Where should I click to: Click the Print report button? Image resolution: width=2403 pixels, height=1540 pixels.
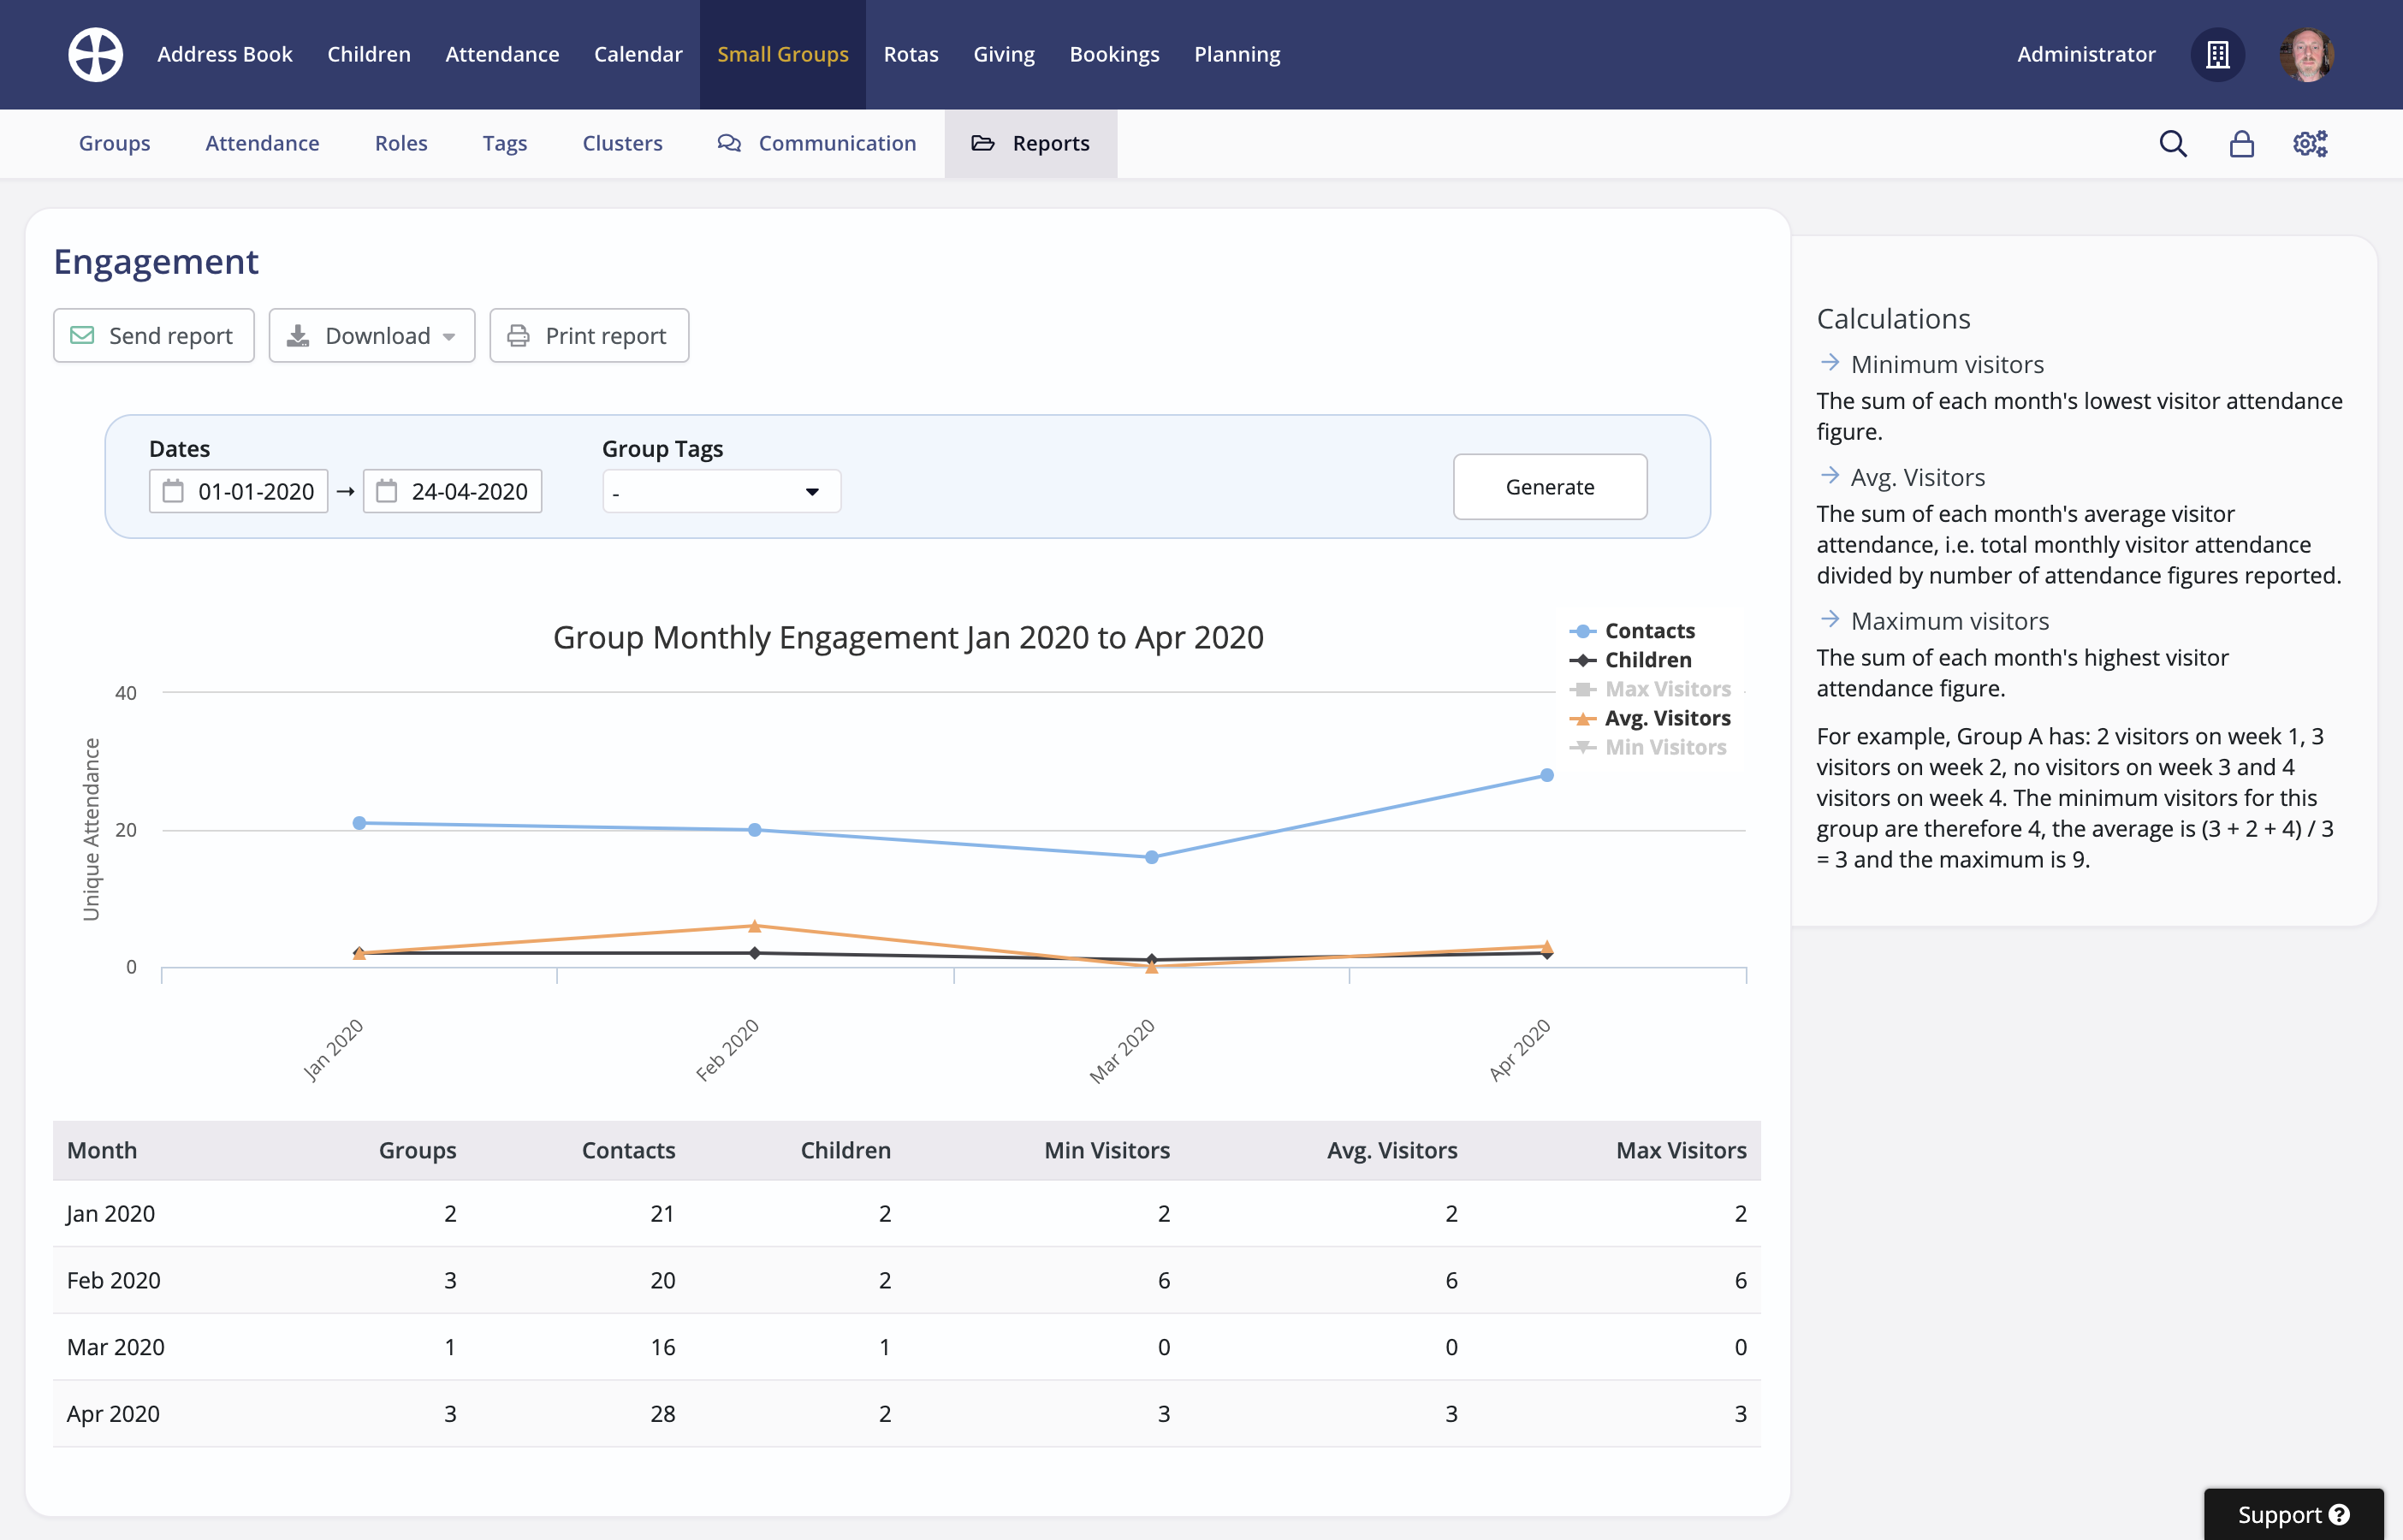coord(588,336)
